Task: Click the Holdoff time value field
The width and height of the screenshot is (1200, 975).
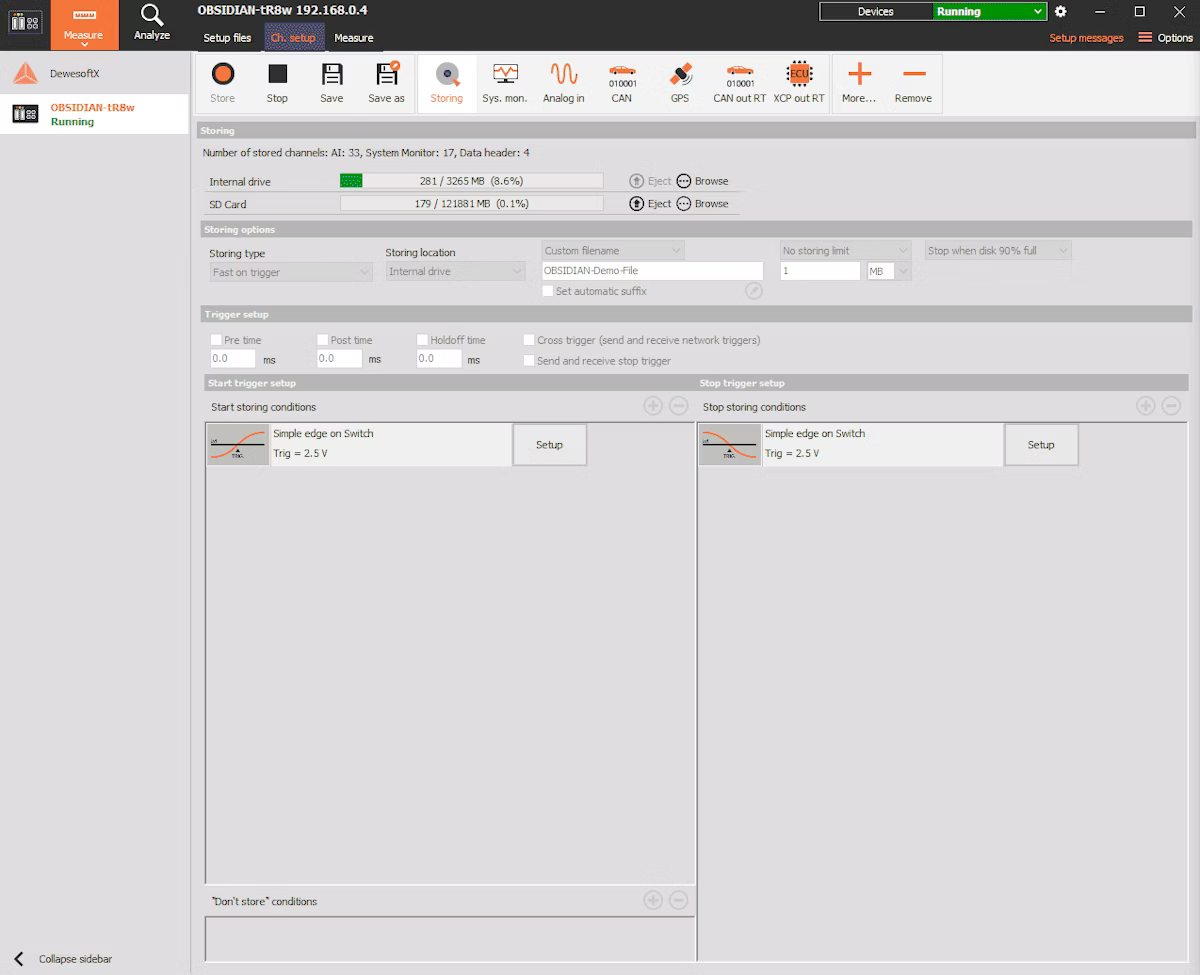Action: click(439, 358)
